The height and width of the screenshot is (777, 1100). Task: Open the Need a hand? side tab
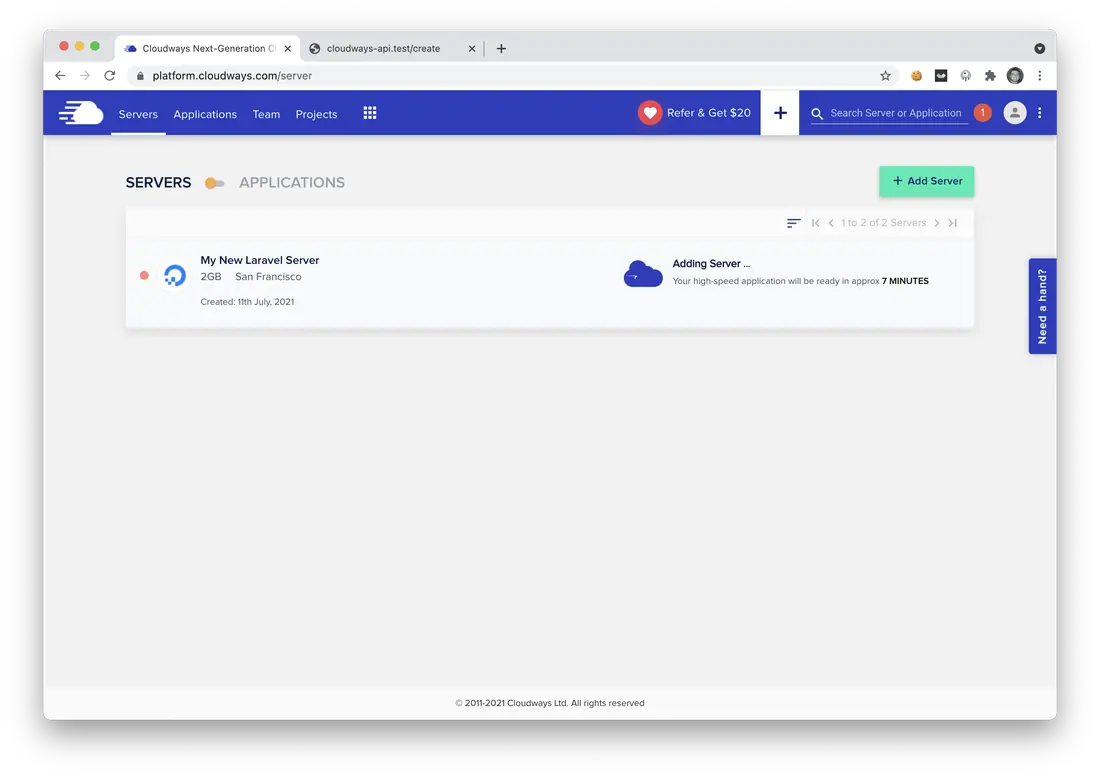(1042, 306)
